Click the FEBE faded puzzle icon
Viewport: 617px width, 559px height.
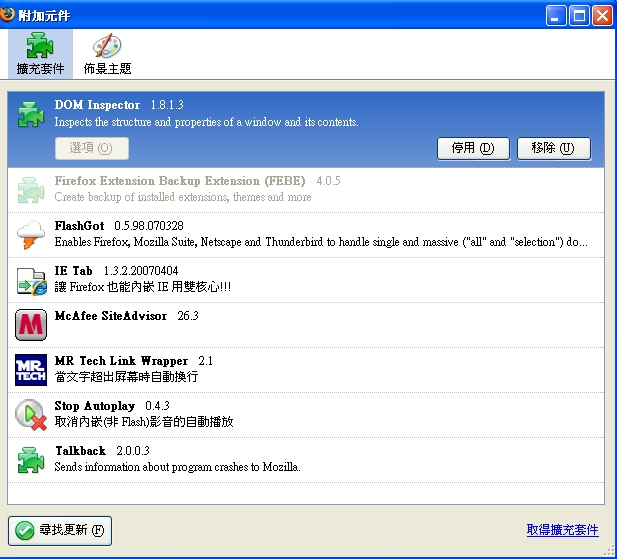pyautogui.click(x=31, y=190)
